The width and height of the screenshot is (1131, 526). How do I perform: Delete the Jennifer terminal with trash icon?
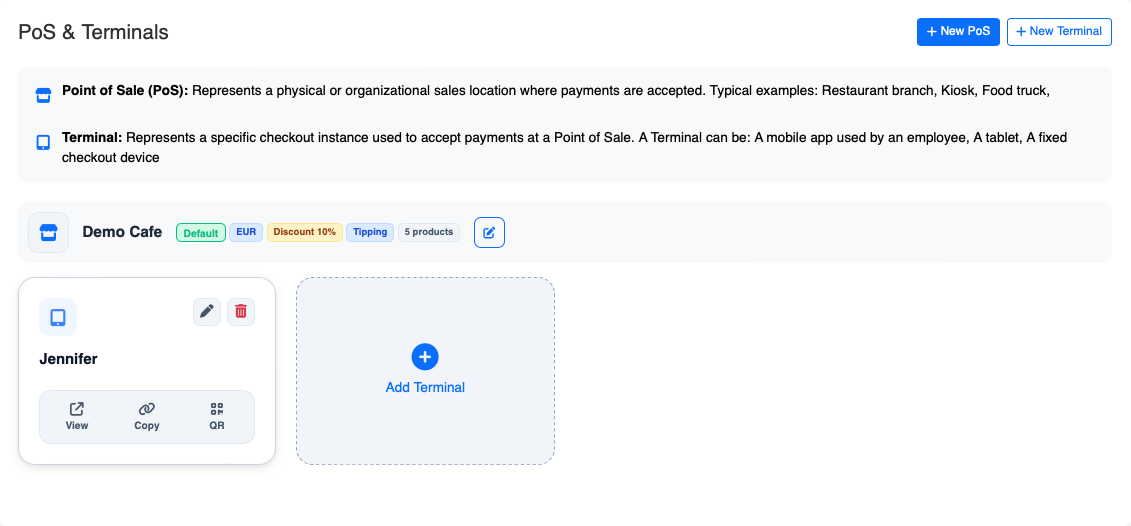241,312
